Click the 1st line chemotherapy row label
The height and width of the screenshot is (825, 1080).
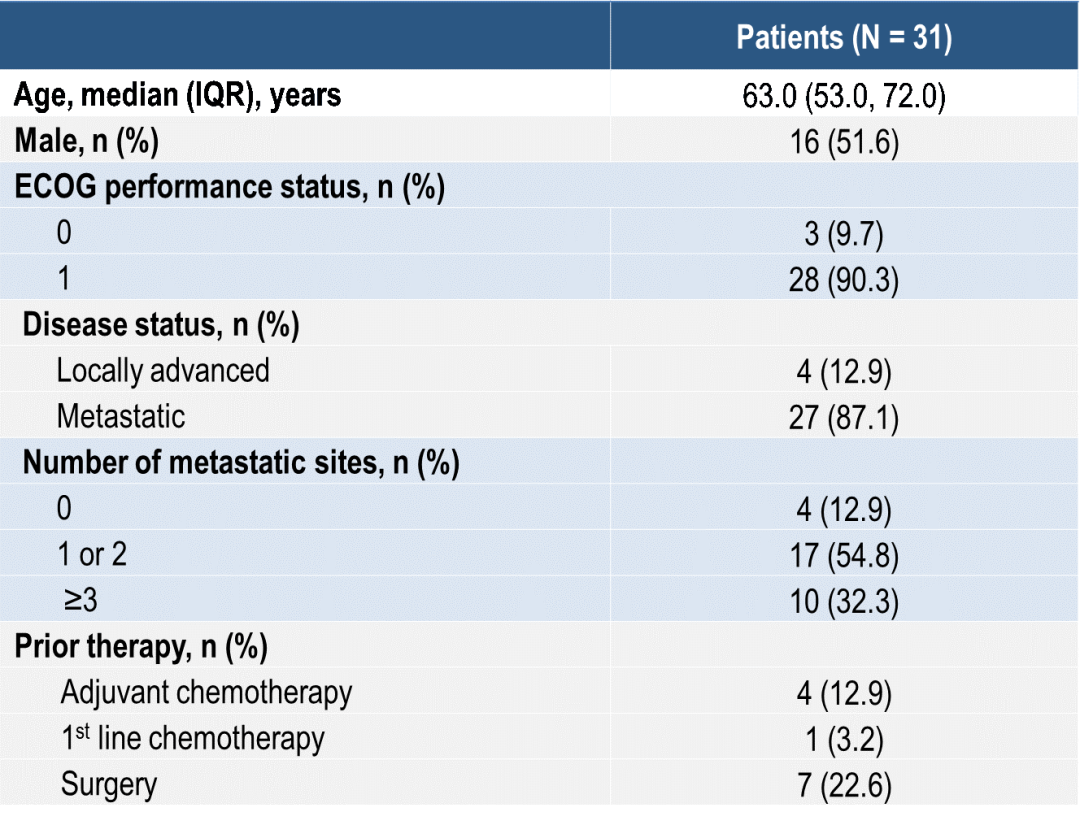[x=192, y=738]
